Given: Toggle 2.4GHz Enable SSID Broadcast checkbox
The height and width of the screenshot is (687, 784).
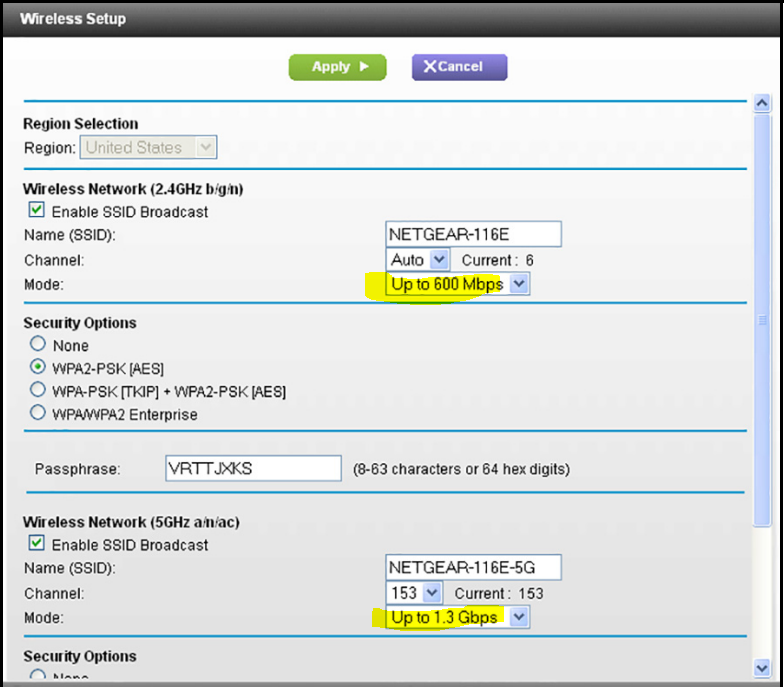Looking at the screenshot, I should pos(37,211).
